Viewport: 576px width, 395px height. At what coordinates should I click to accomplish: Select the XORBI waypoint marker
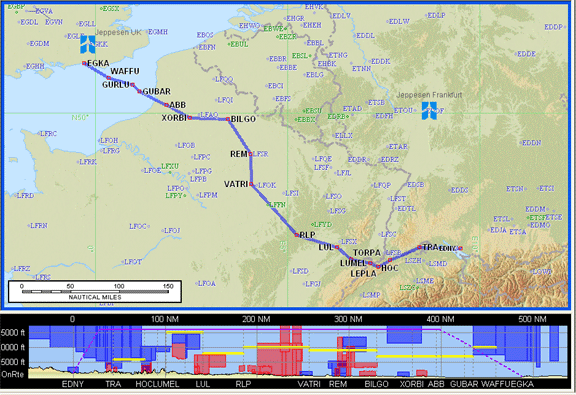pyautogui.click(x=190, y=118)
